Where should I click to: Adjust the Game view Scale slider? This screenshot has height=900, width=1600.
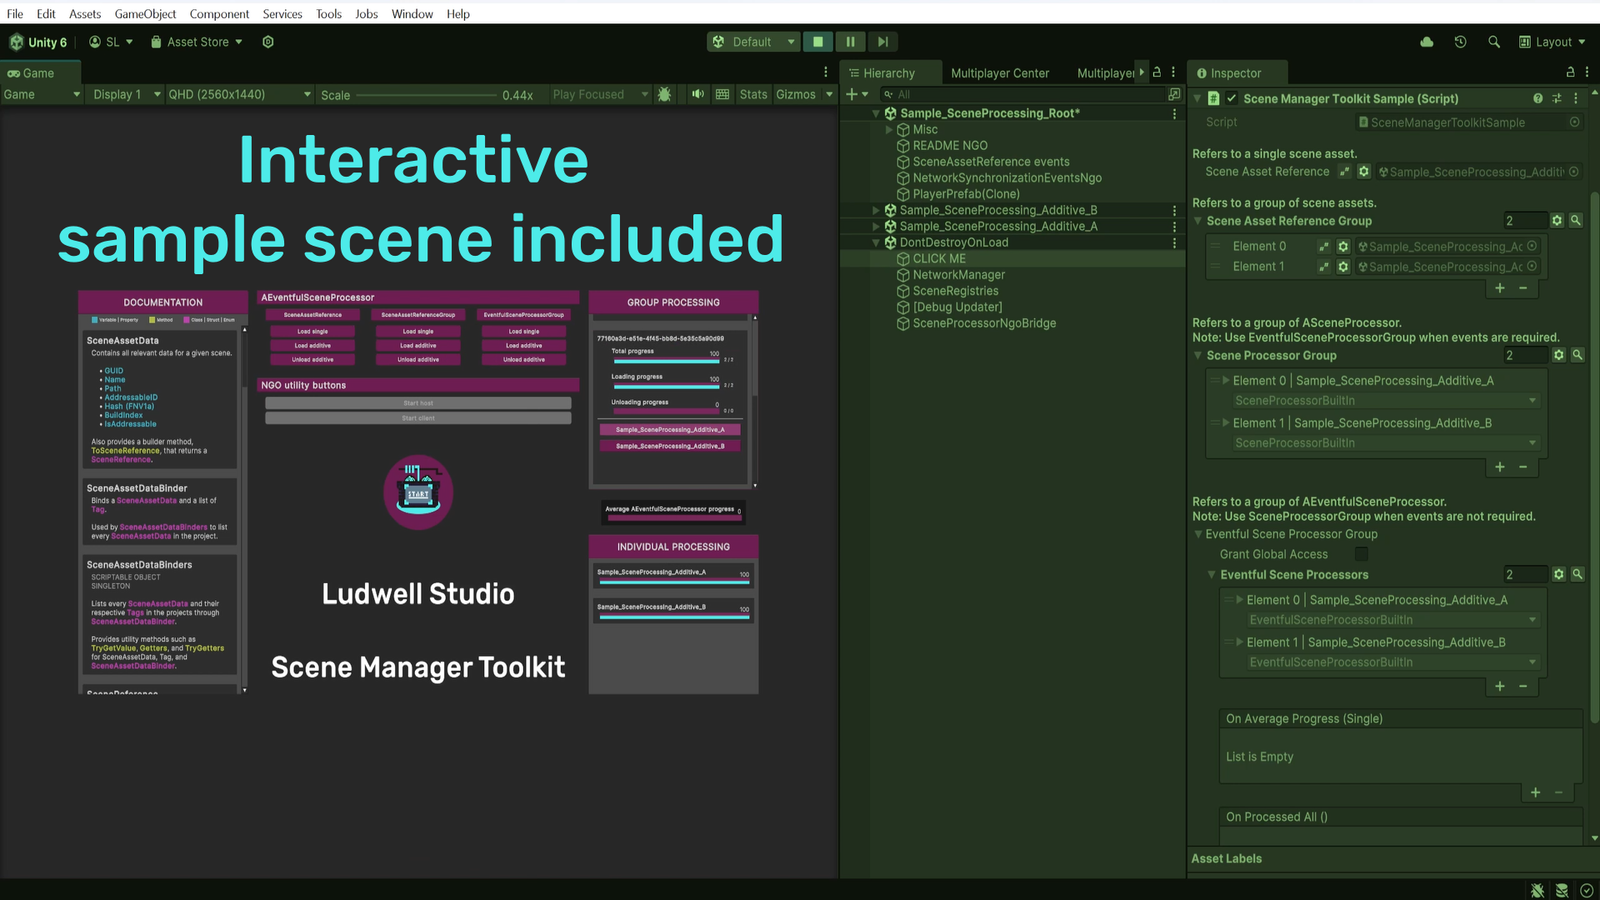(426, 95)
